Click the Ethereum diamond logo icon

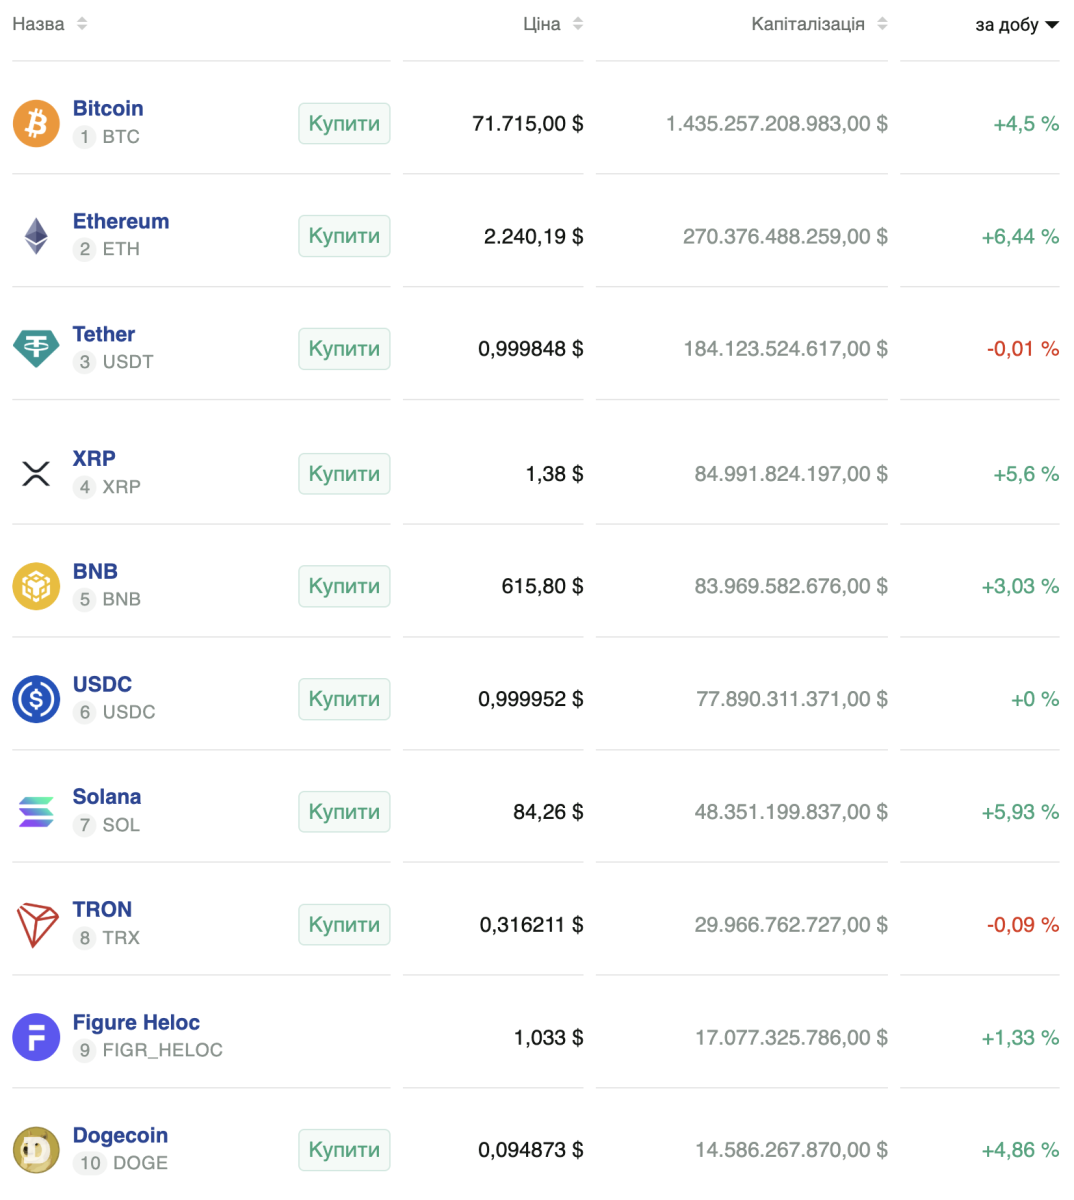point(36,236)
